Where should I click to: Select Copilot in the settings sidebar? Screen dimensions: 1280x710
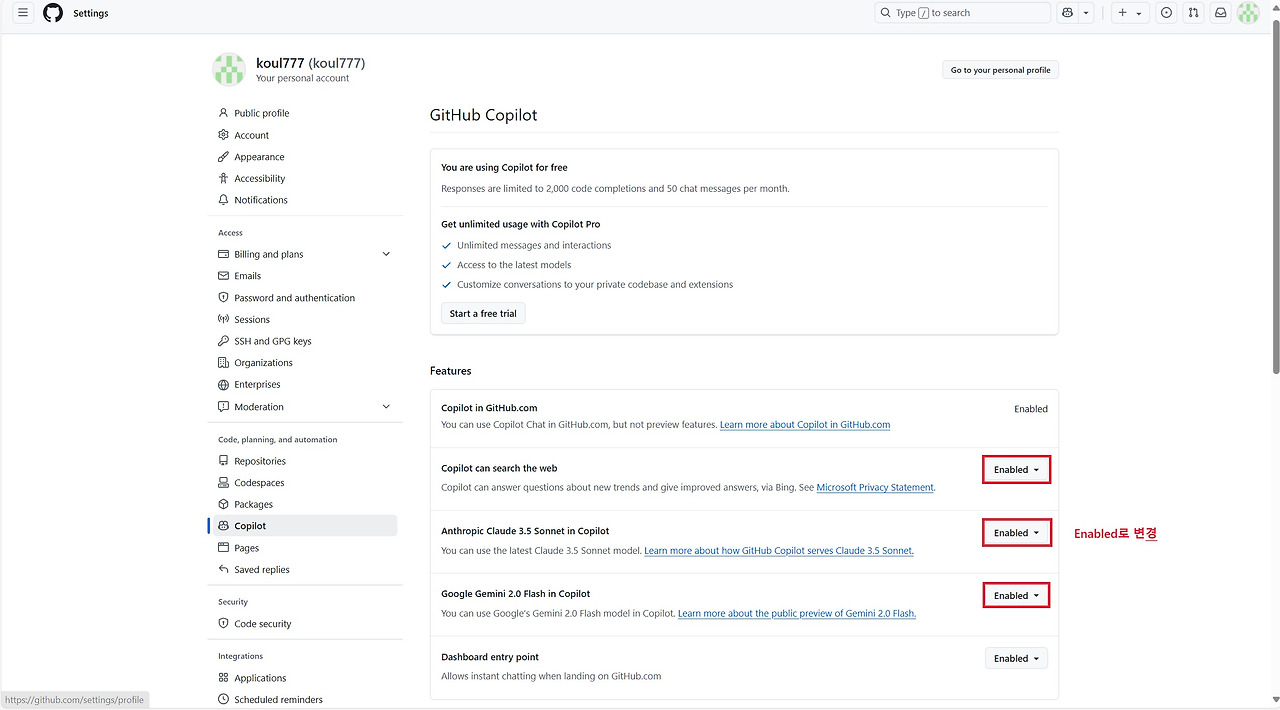click(x=250, y=525)
